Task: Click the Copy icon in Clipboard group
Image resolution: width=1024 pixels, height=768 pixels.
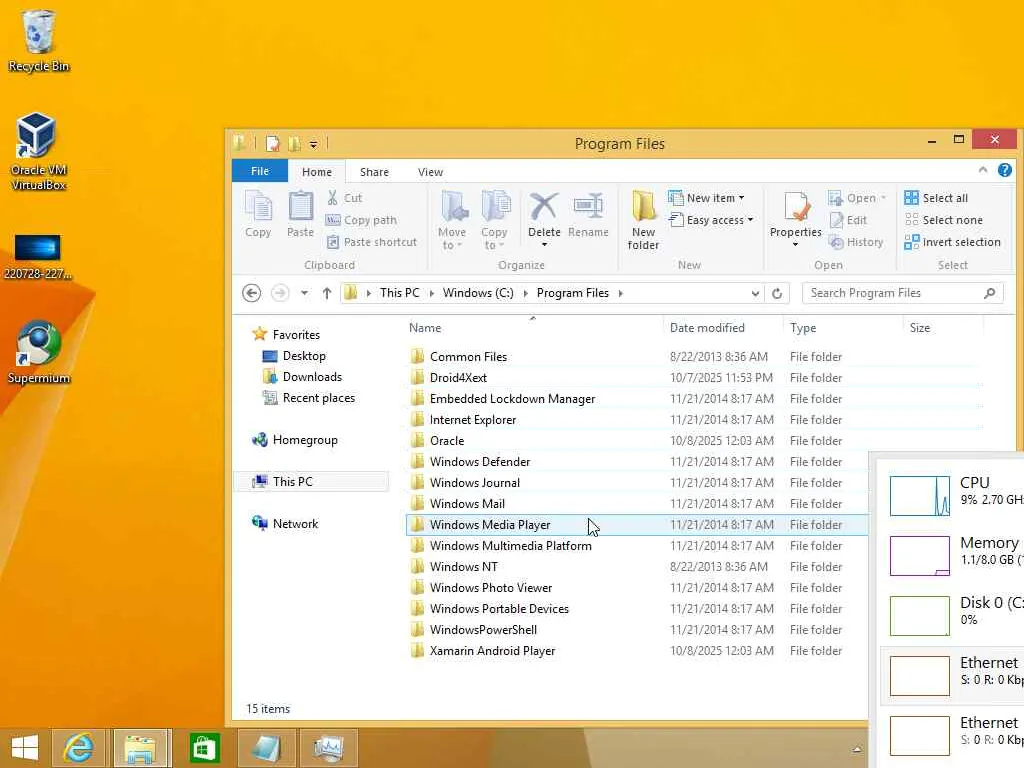Action: click(259, 207)
